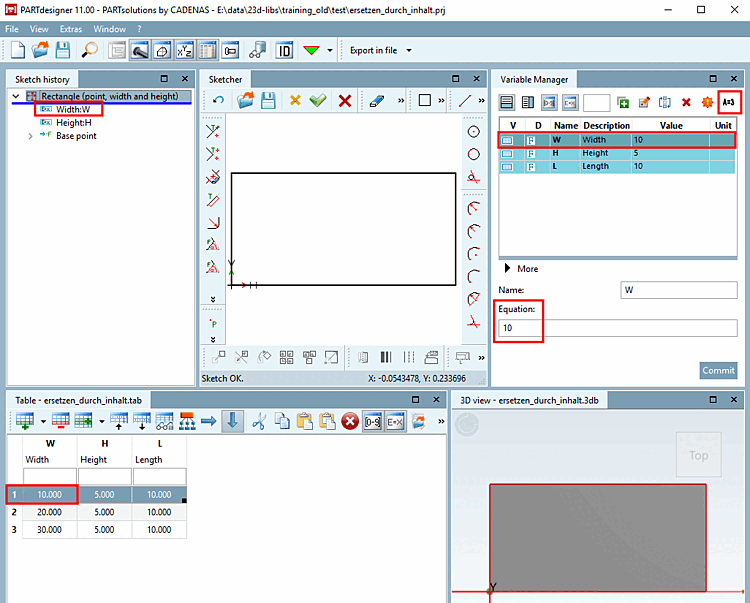Screen dimensions: 750x603
Task: Open the Export in file dropdown arrow
Action: (409, 50)
